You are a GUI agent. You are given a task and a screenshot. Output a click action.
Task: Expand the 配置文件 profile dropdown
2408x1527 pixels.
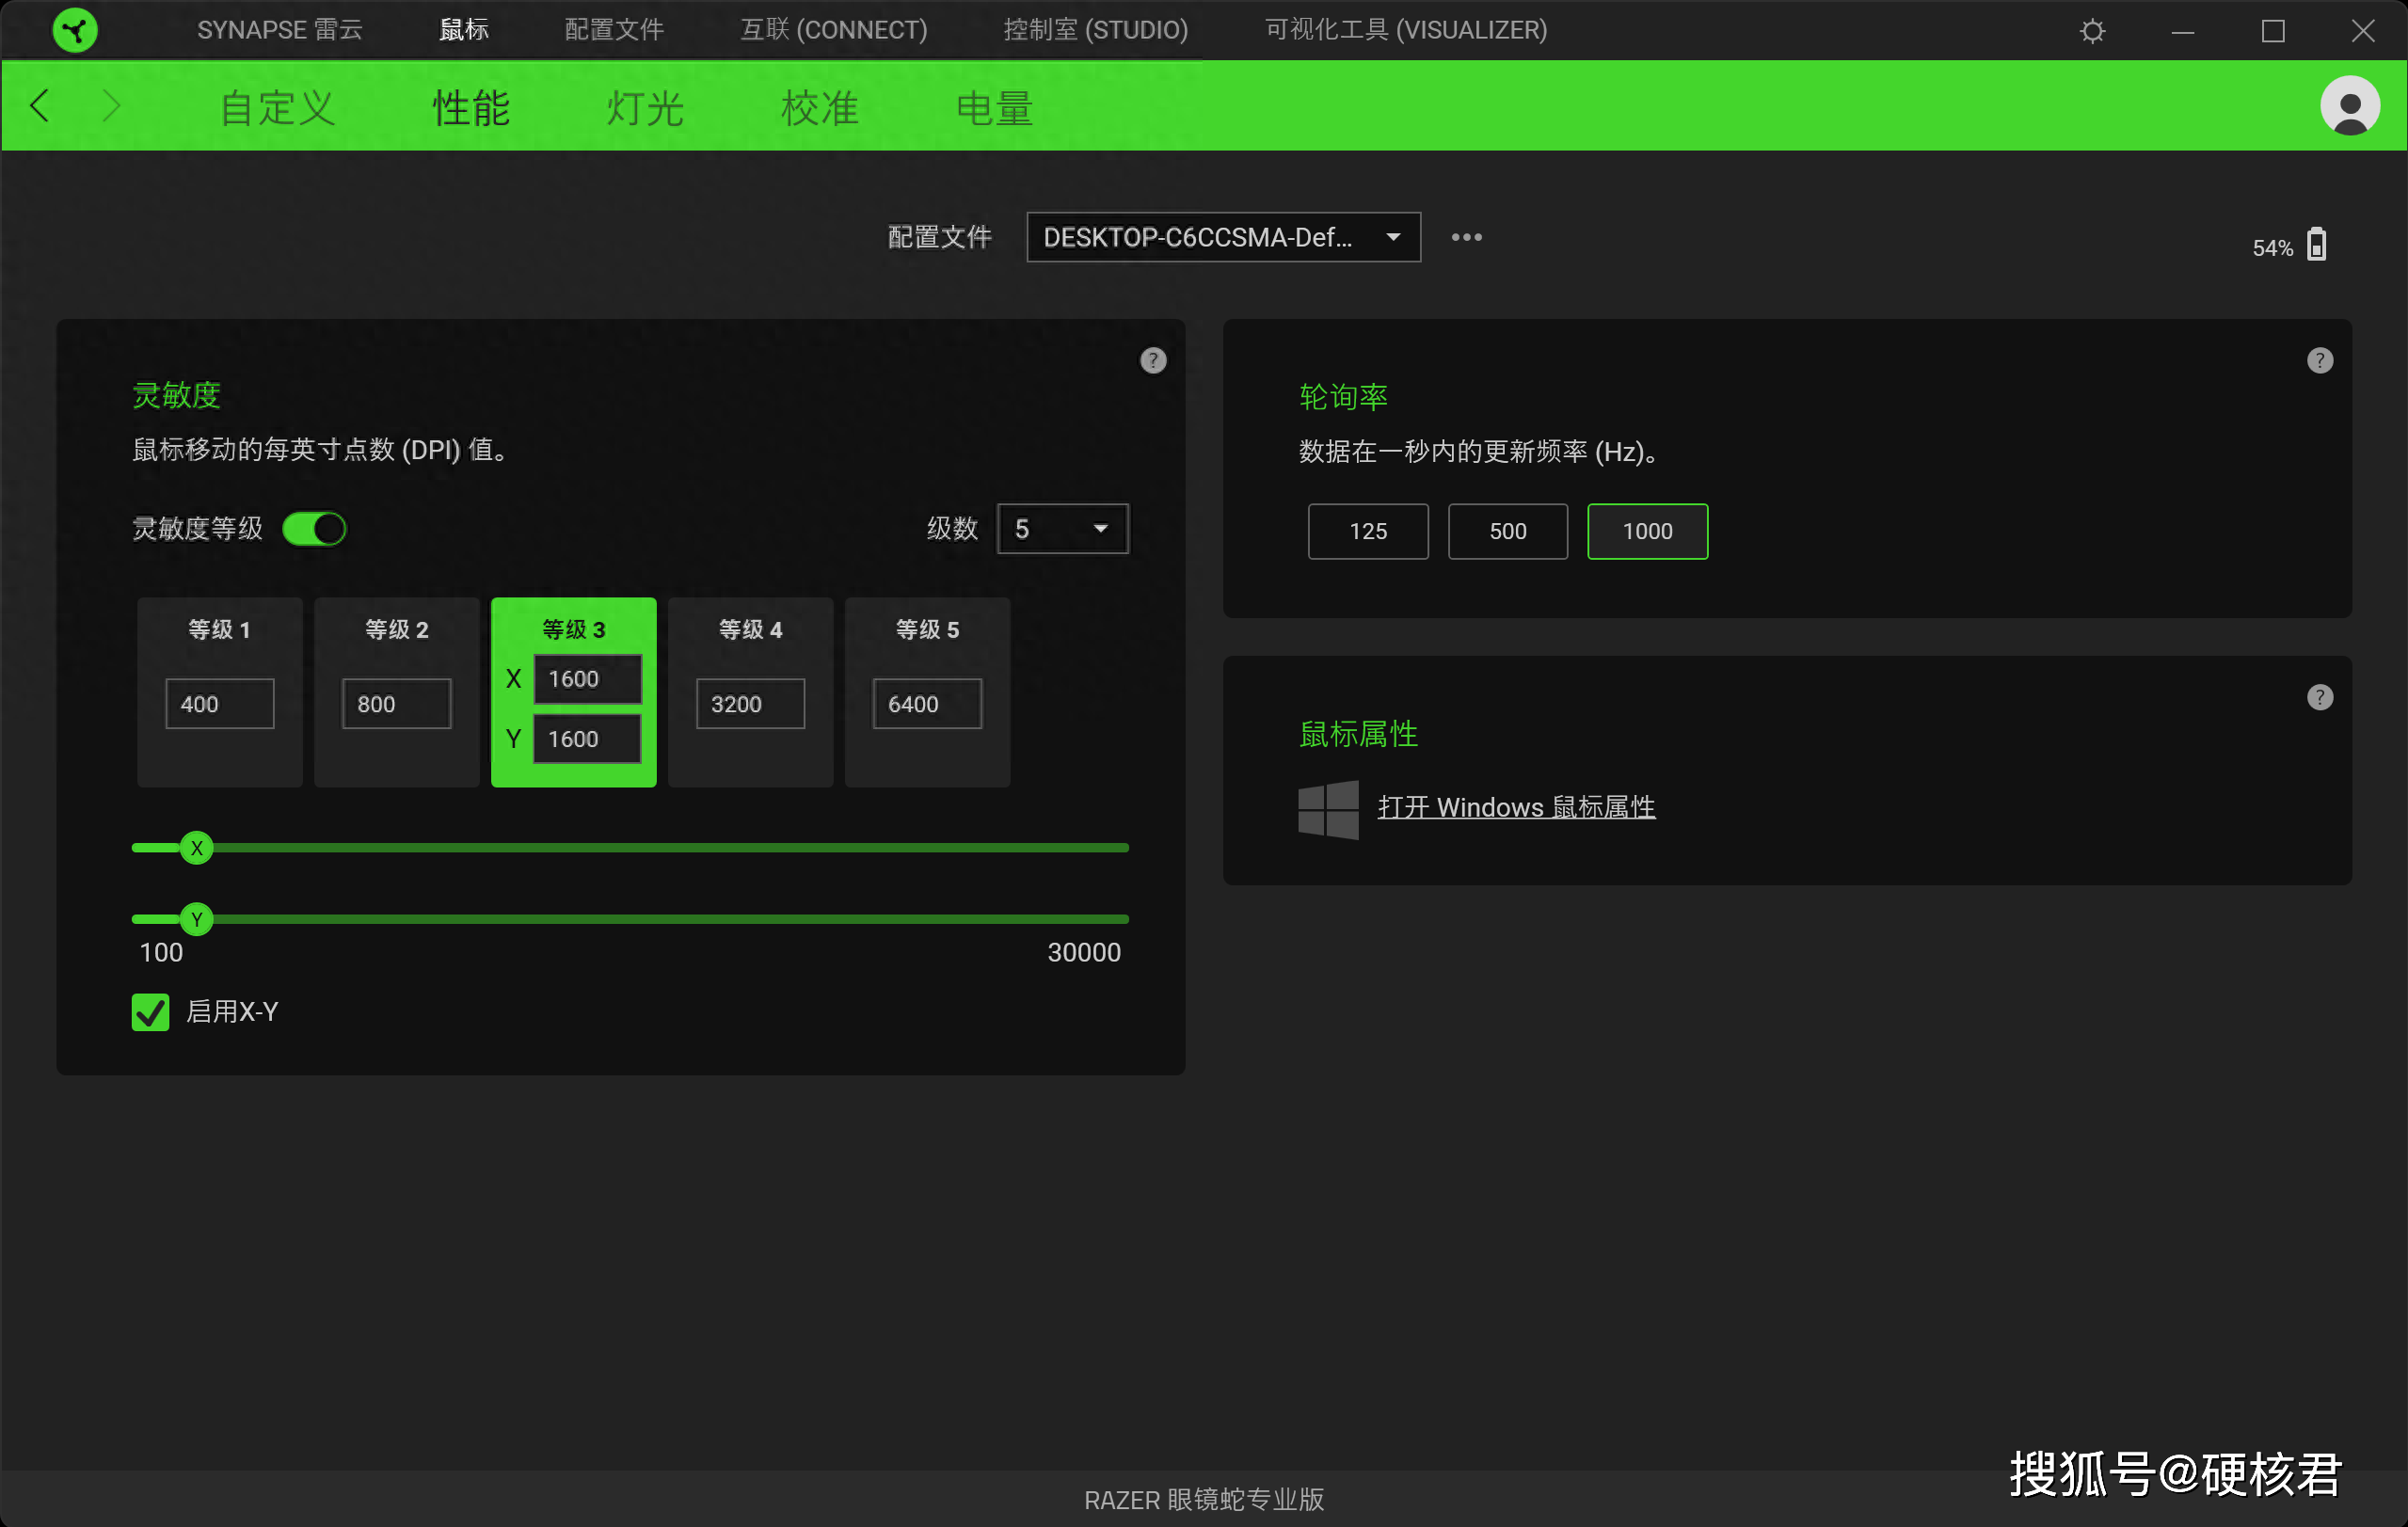1223,237
